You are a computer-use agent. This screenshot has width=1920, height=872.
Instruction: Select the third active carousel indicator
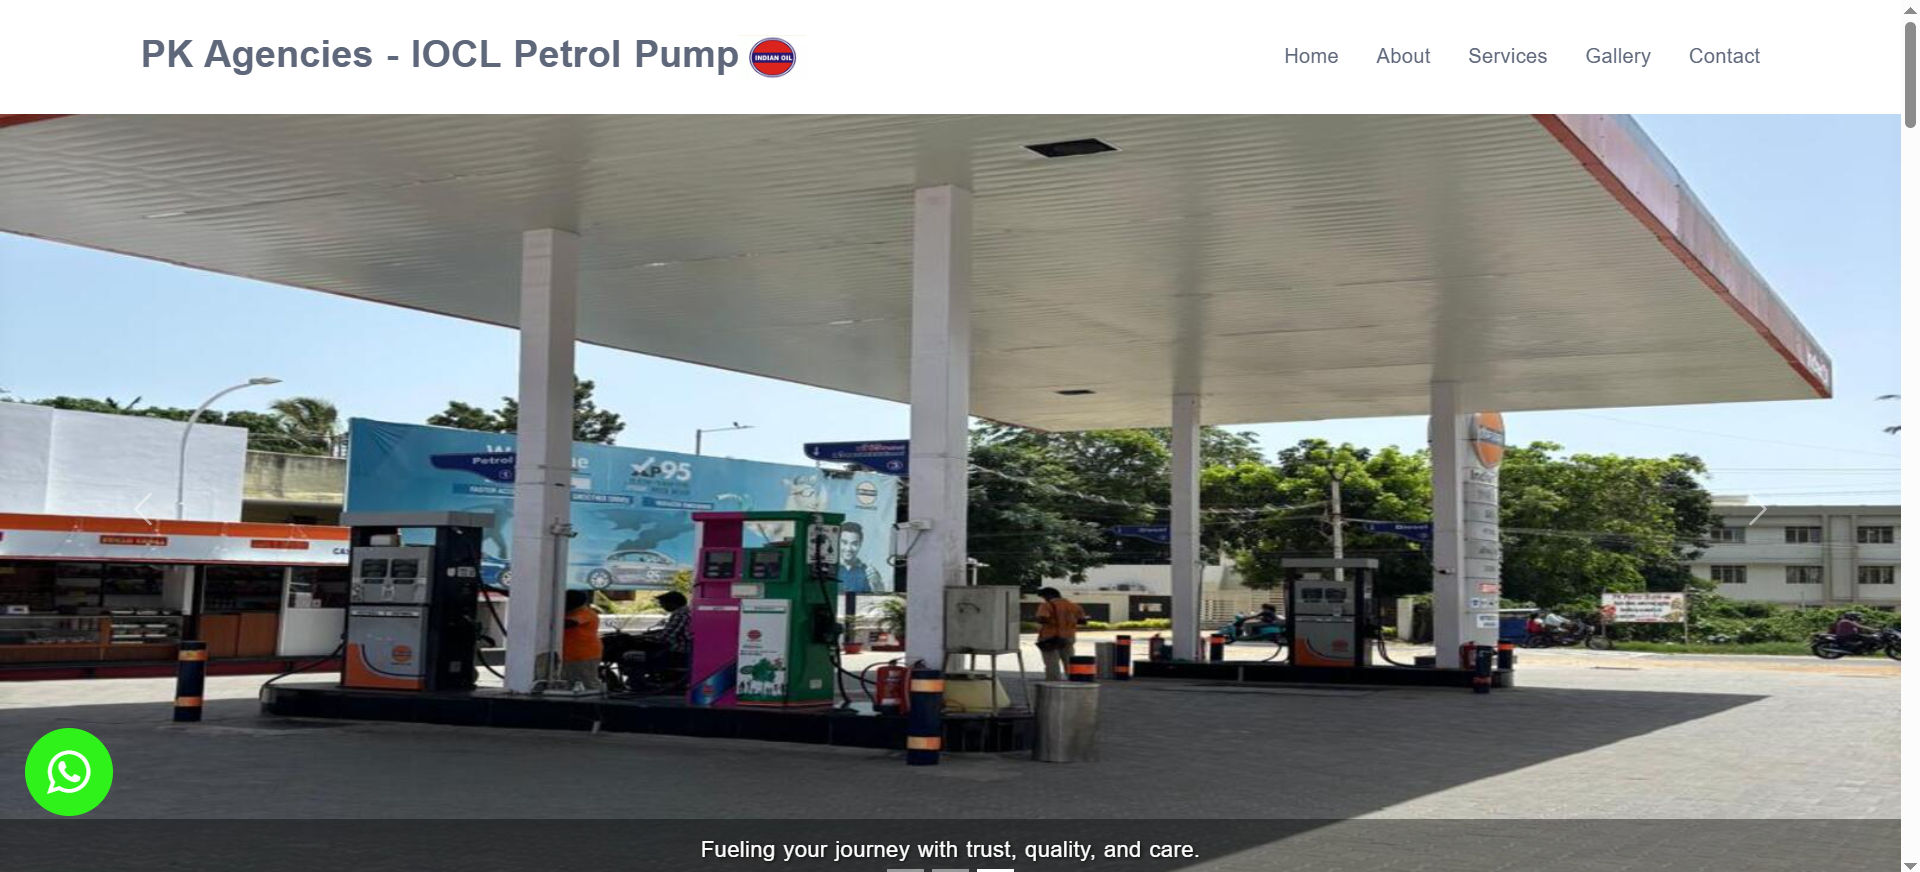tap(995, 869)
